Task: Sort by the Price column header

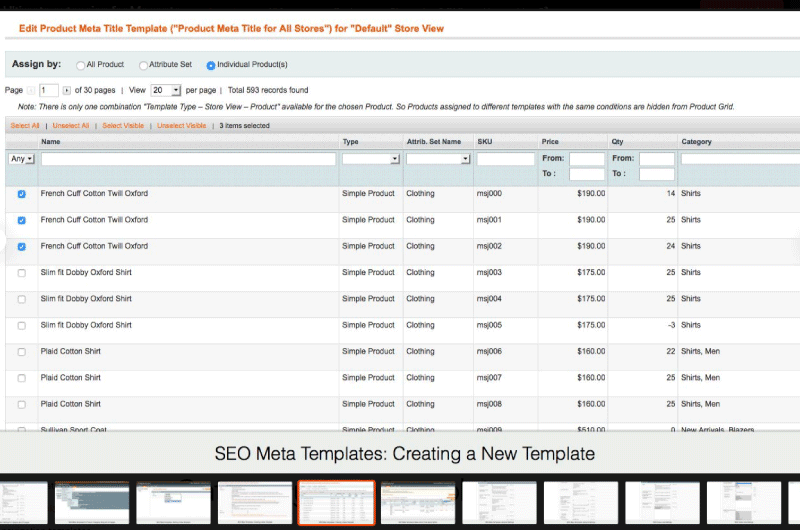Action: coord(550,142)
